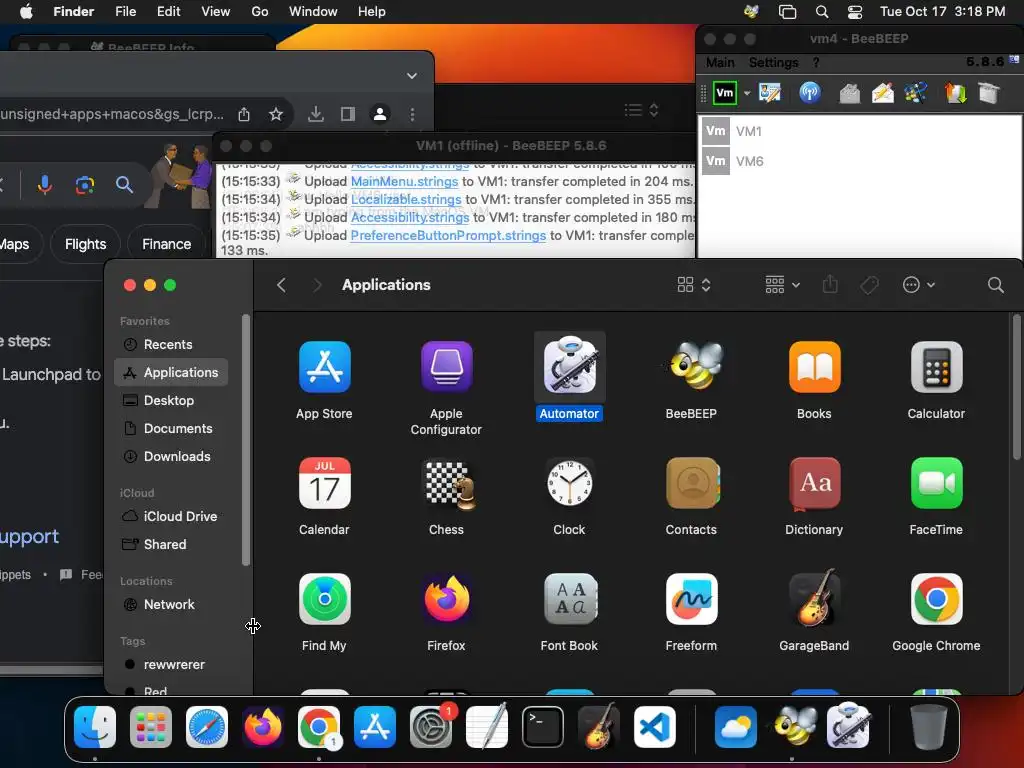The height and width of the screenshot is (768, 1024).
Task: Select Firefox in the Applications grid
Action: coord(446,600)
